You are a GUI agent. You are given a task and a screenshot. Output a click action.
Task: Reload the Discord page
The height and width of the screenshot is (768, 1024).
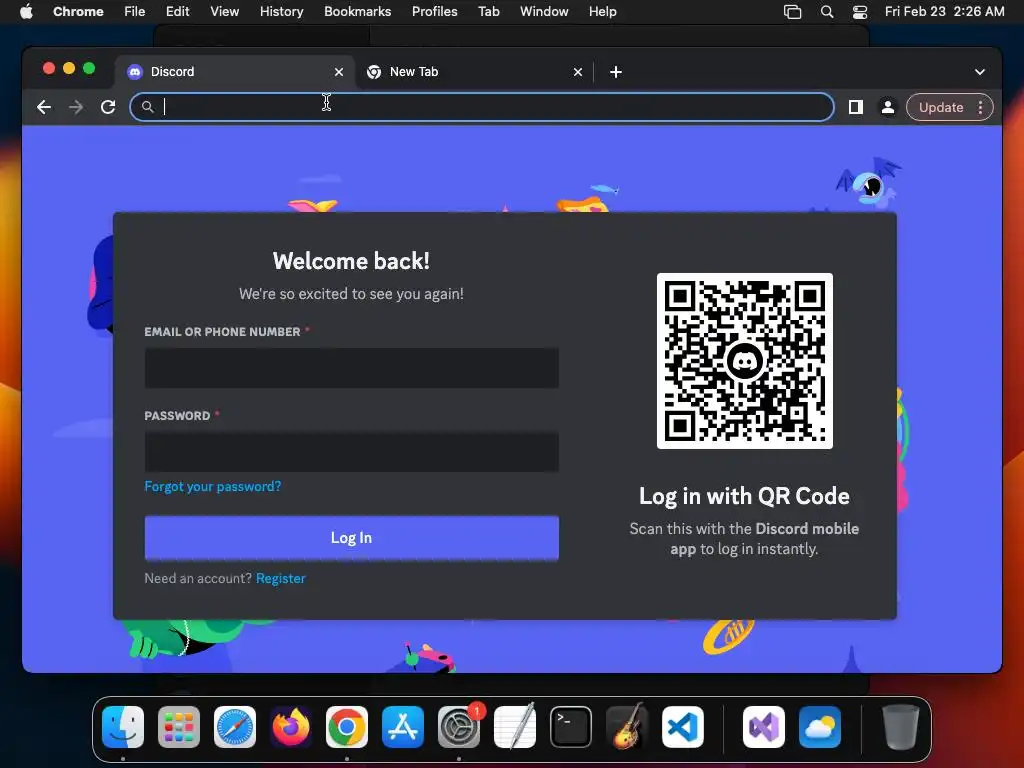click(108, 107)
